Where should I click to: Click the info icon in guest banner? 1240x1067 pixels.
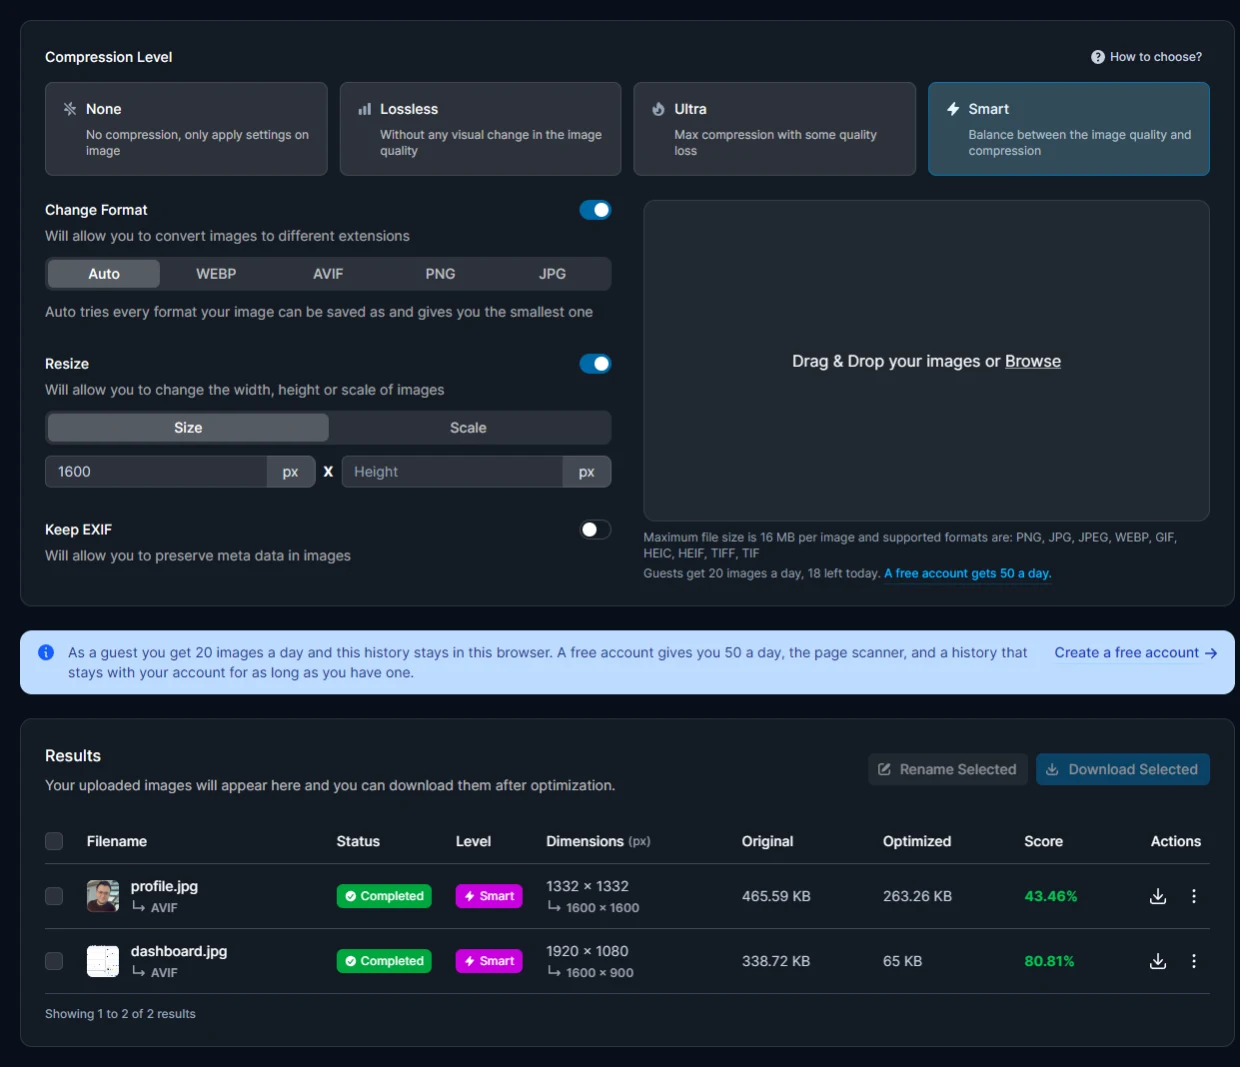pyautogui.click(x=46, y=652)
